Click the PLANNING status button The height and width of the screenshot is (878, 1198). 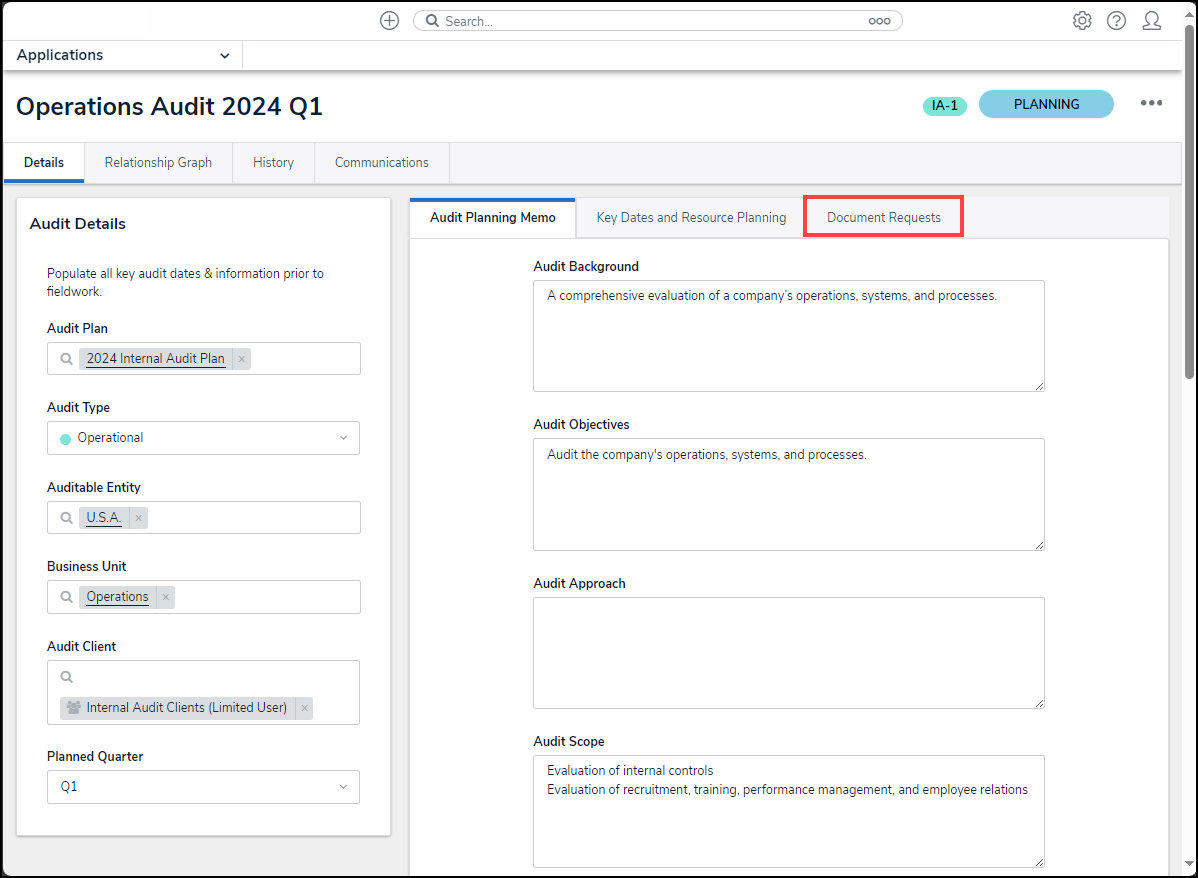tap(1045, 104)
